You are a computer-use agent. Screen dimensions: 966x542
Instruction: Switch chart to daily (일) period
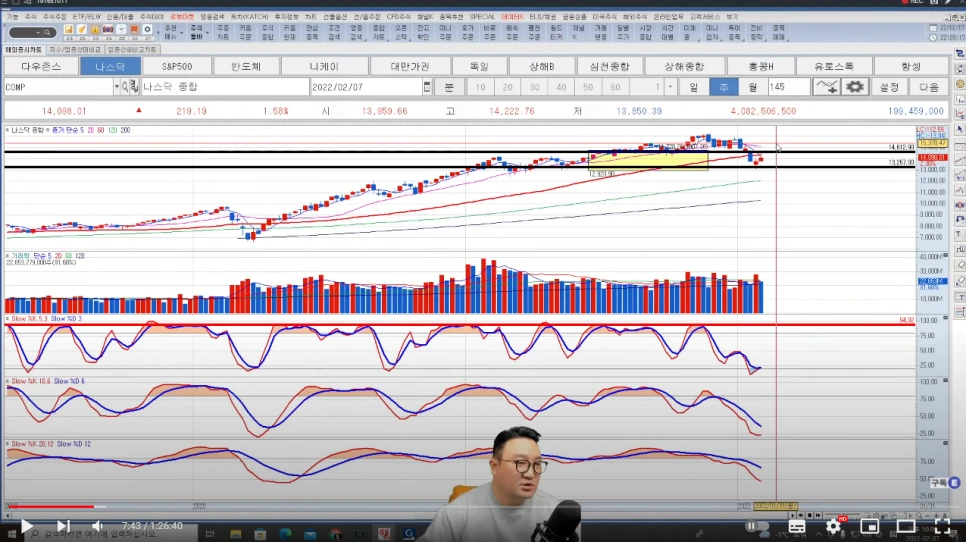click(x=694, y=87)
